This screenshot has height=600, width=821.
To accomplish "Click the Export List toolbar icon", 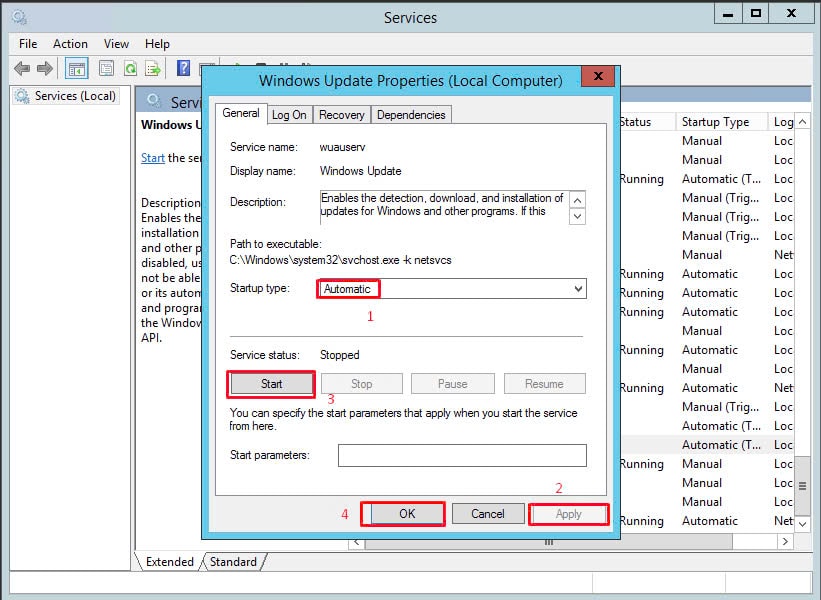I will coord(153,68).
